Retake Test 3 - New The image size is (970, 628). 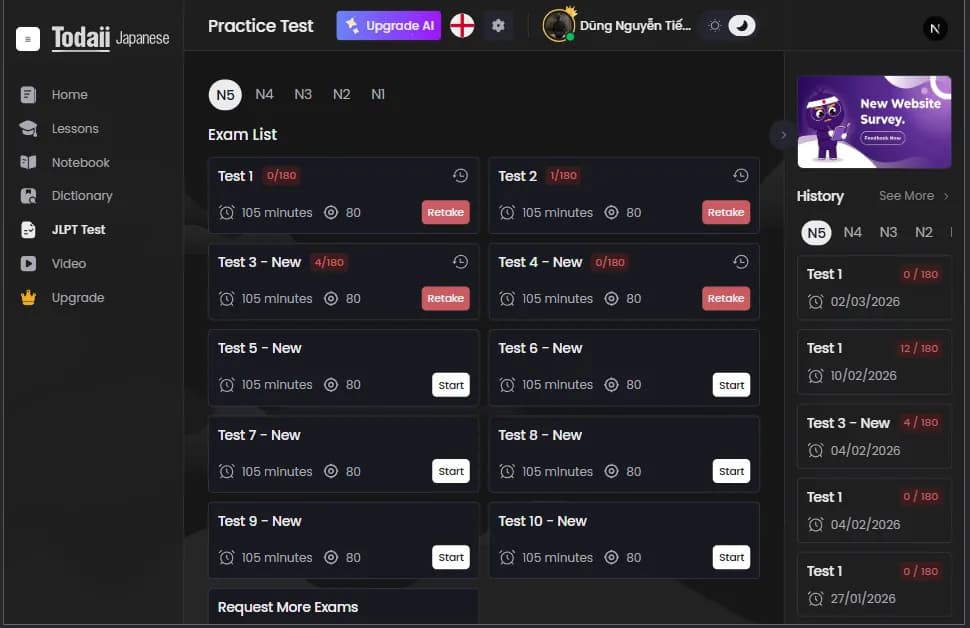point(445,298)
